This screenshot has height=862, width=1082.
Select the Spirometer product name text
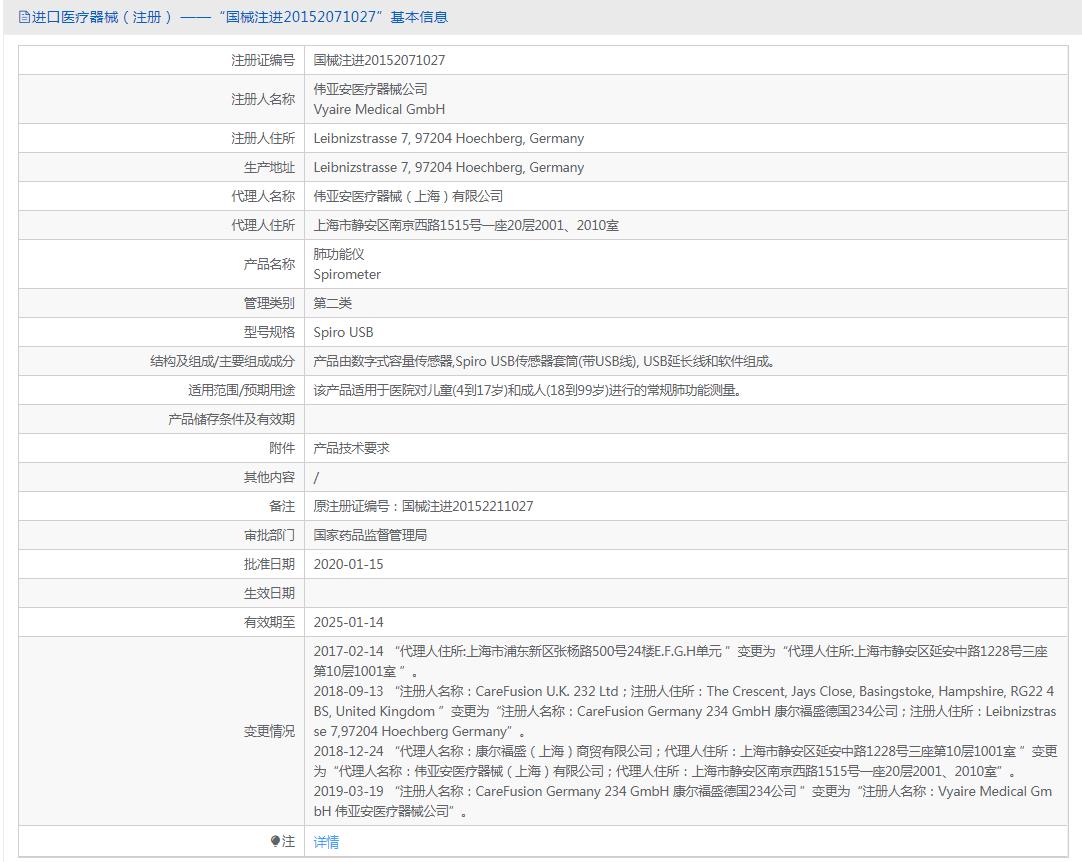tap(347, 274)
